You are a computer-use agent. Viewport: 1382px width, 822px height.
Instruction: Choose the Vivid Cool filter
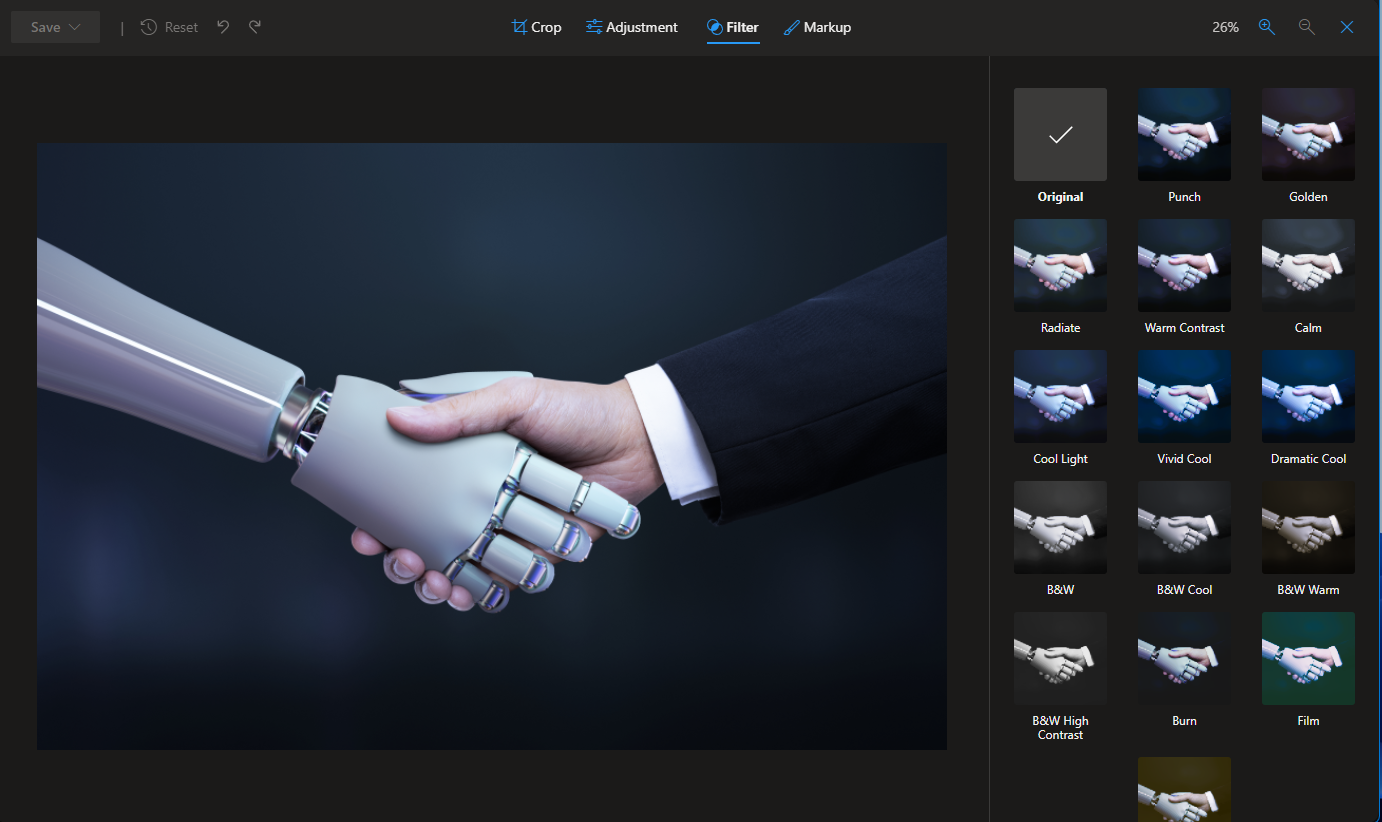pos(1184,396)
